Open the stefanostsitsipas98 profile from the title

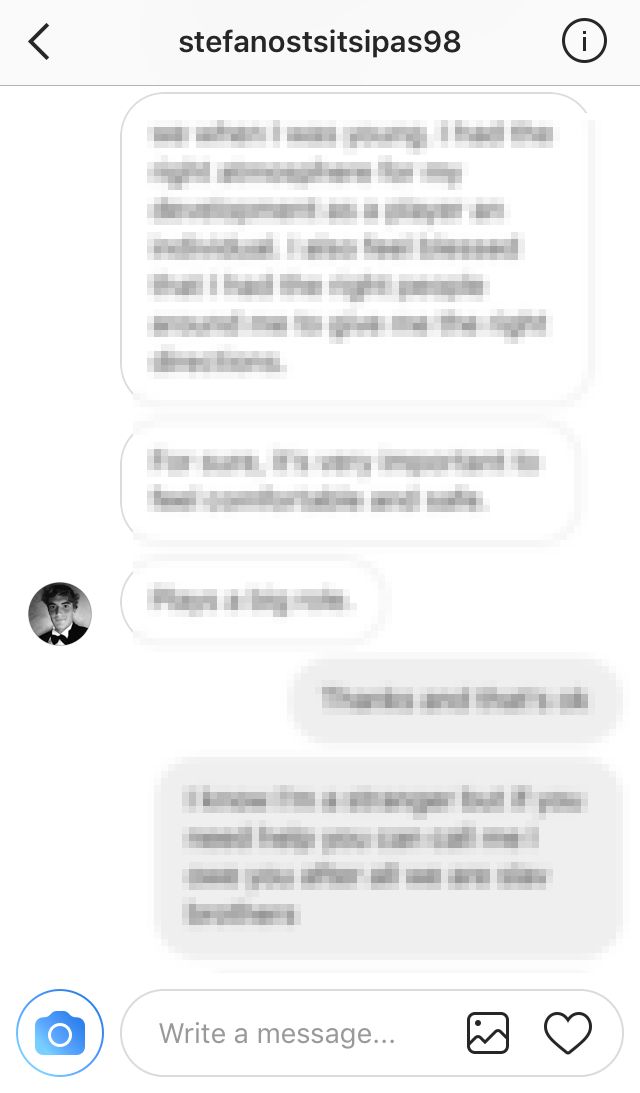[319, 42]
